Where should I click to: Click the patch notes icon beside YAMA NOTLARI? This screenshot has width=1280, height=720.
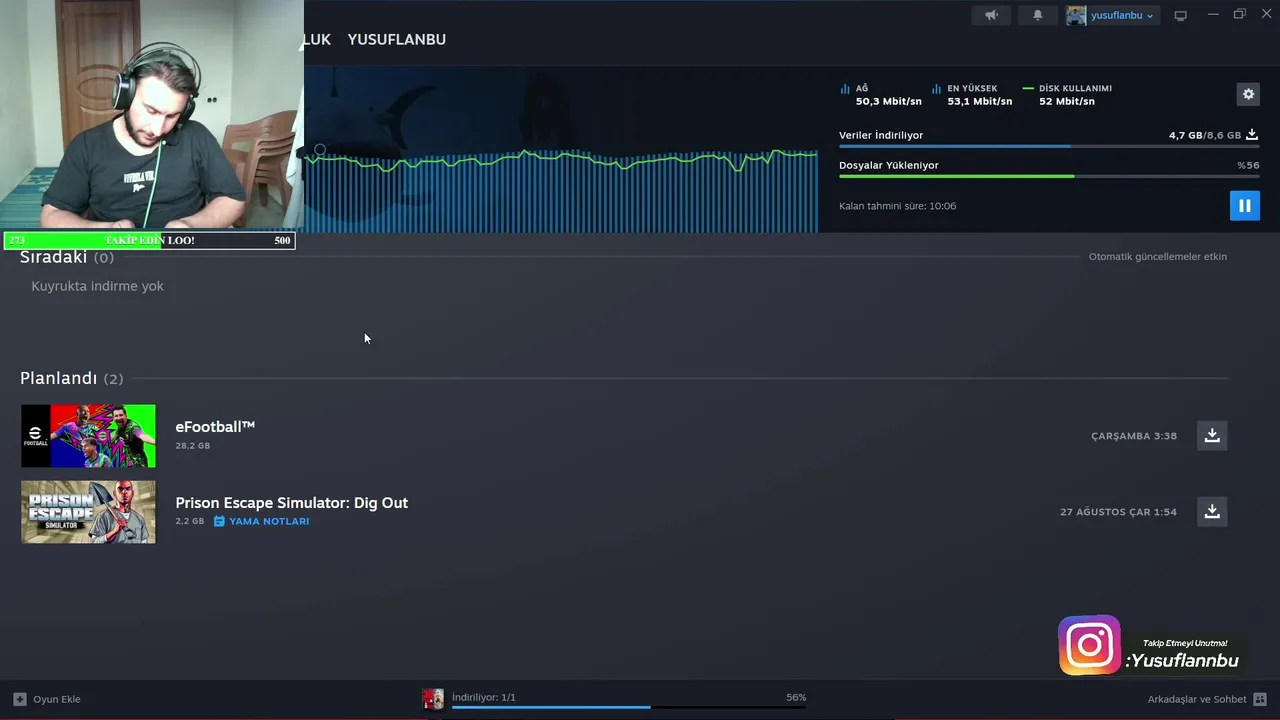219,521
